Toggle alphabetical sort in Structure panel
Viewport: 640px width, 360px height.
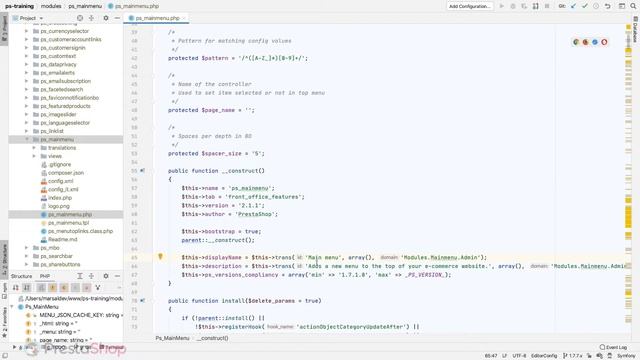pyautogui.click(x=27, y=288)
